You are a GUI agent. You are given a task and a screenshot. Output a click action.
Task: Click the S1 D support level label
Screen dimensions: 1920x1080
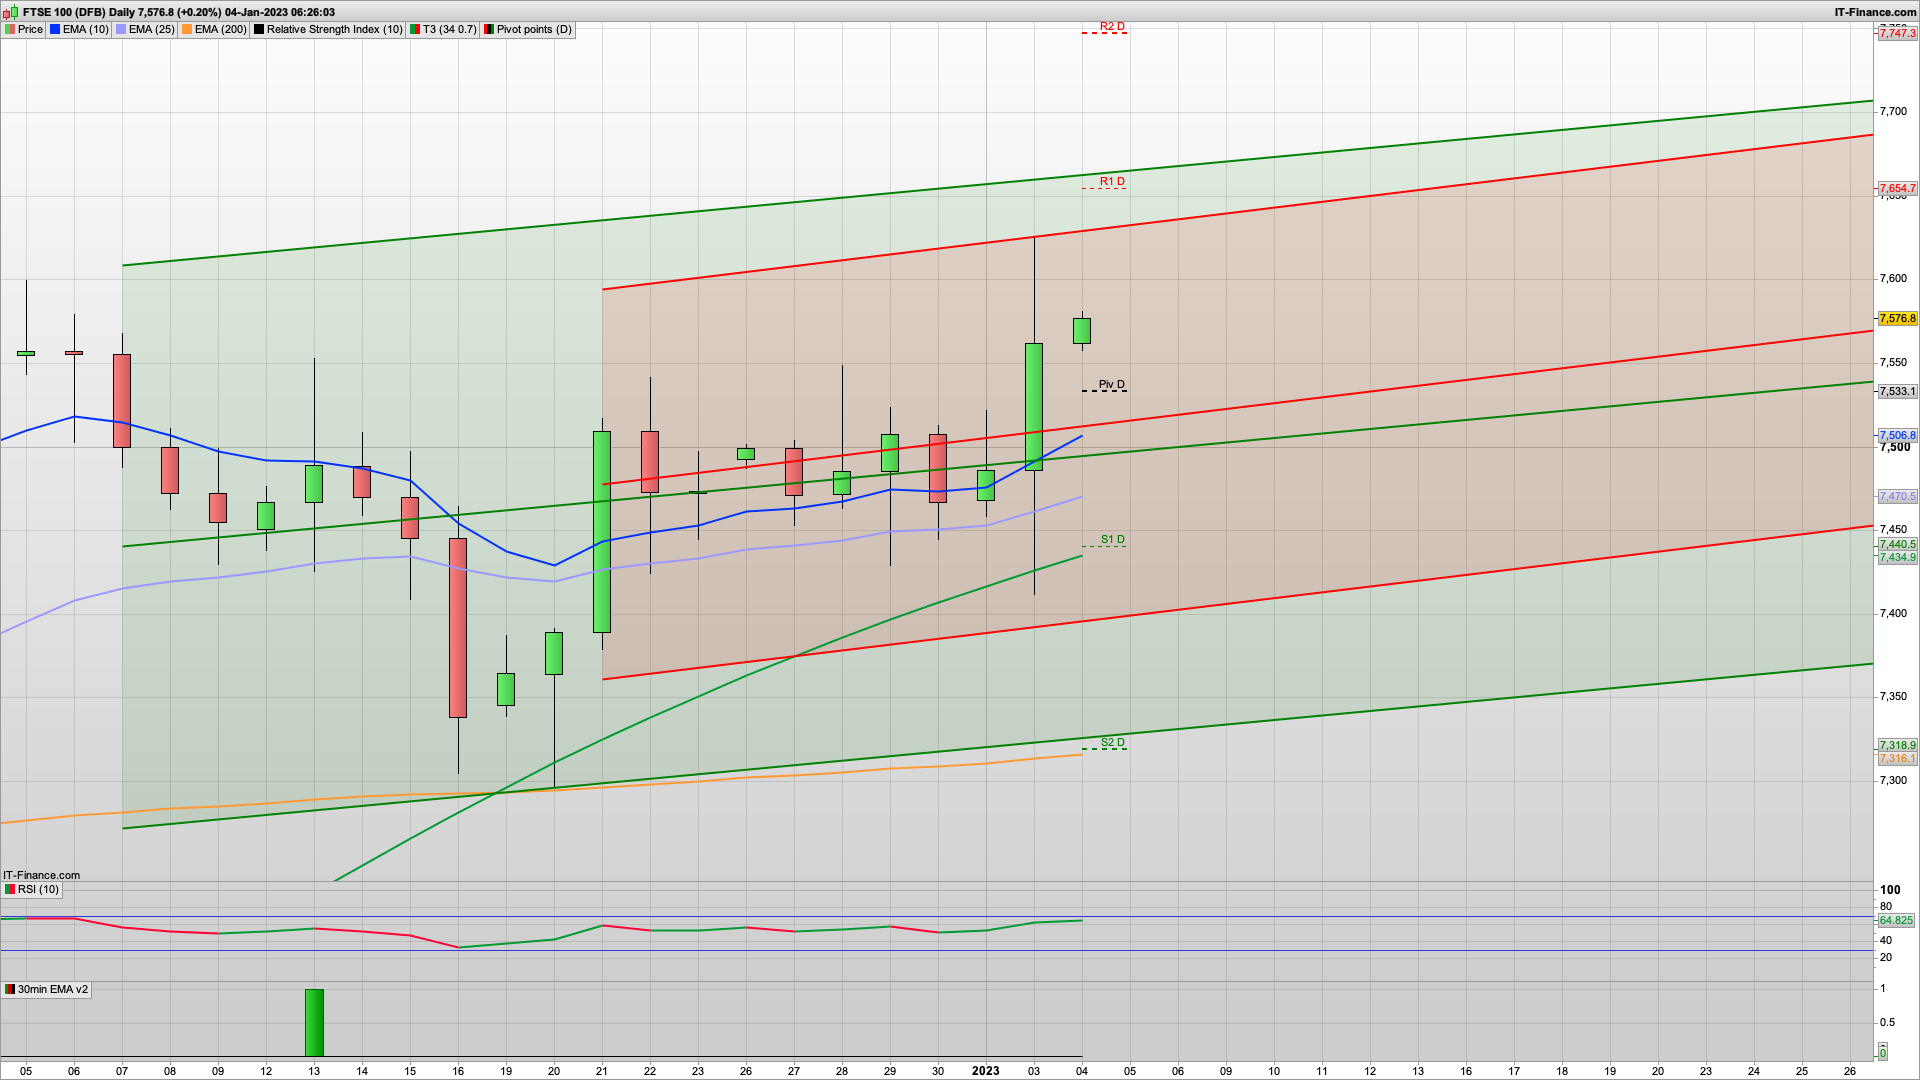(x=1111, y=540)
